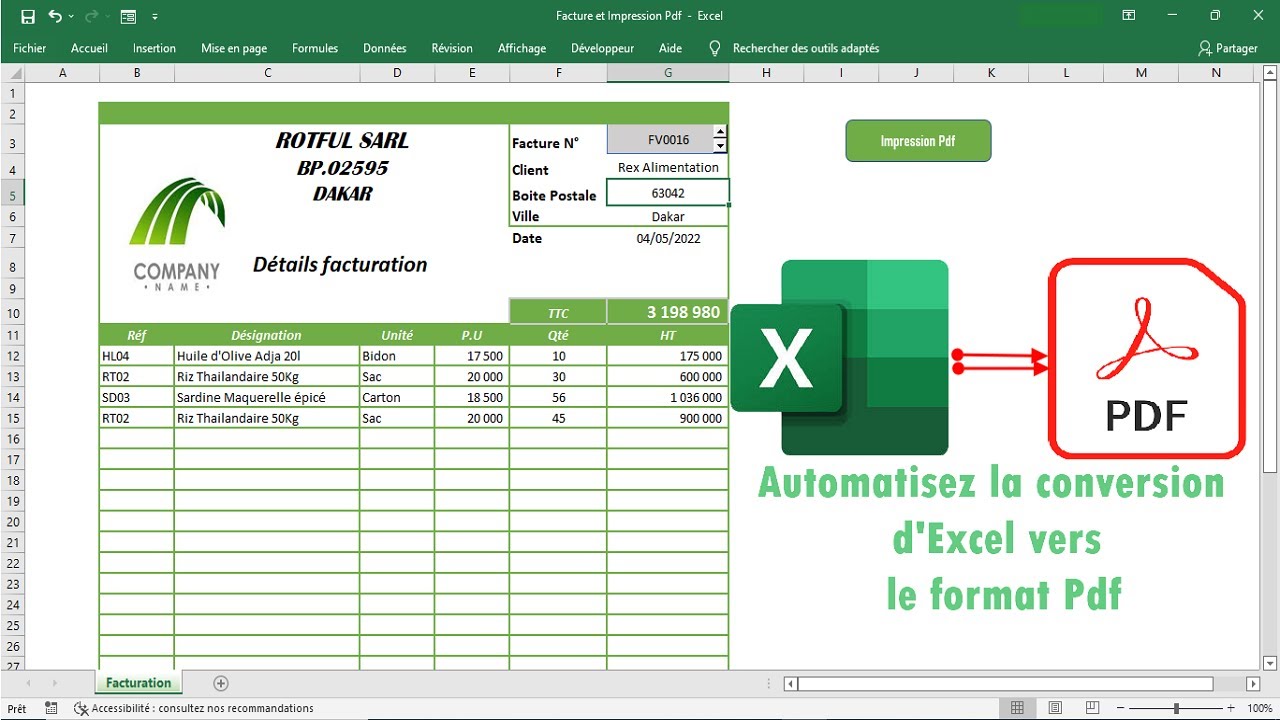Image resolution: width=1280 pixels, height=720 pixels.
Task: Switch to the Accueil tab
Action: (89, 48)
